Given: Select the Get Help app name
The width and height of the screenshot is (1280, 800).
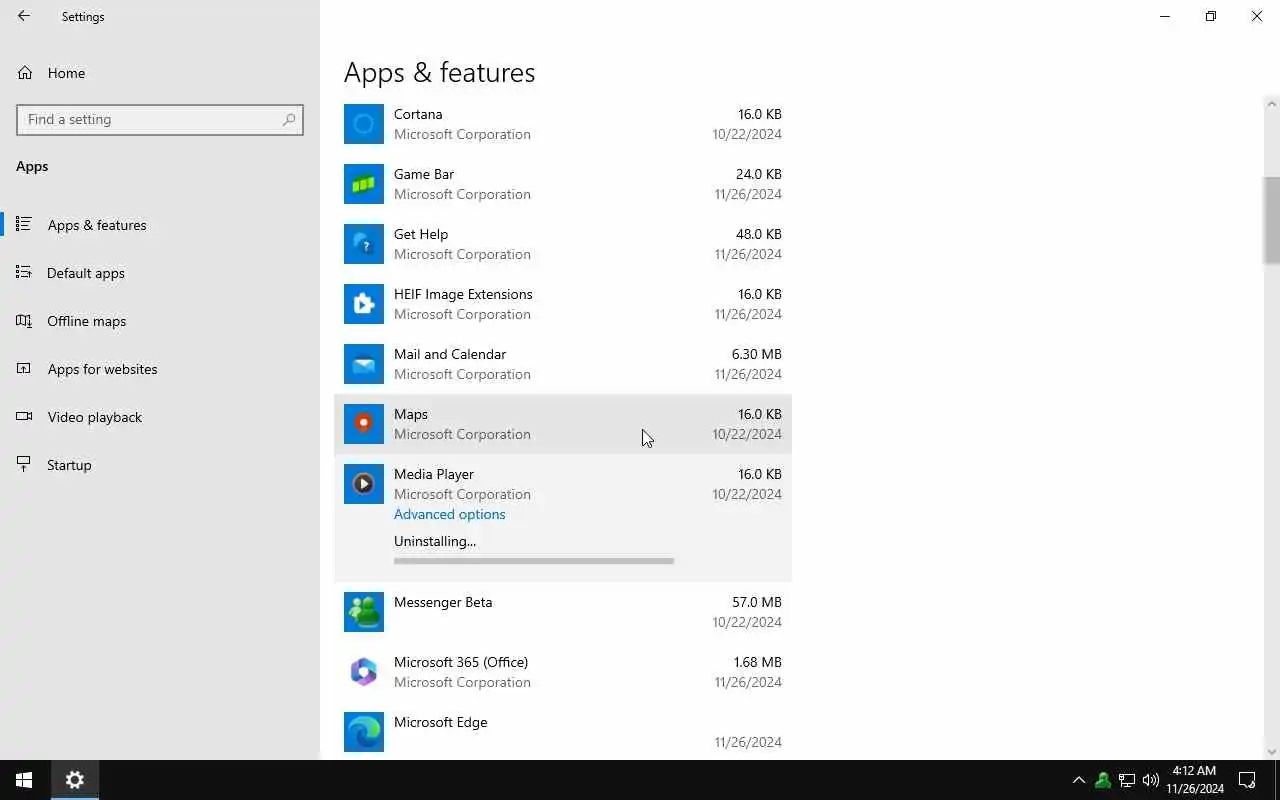Looking at the screenshot, I should tap(421, 234).
